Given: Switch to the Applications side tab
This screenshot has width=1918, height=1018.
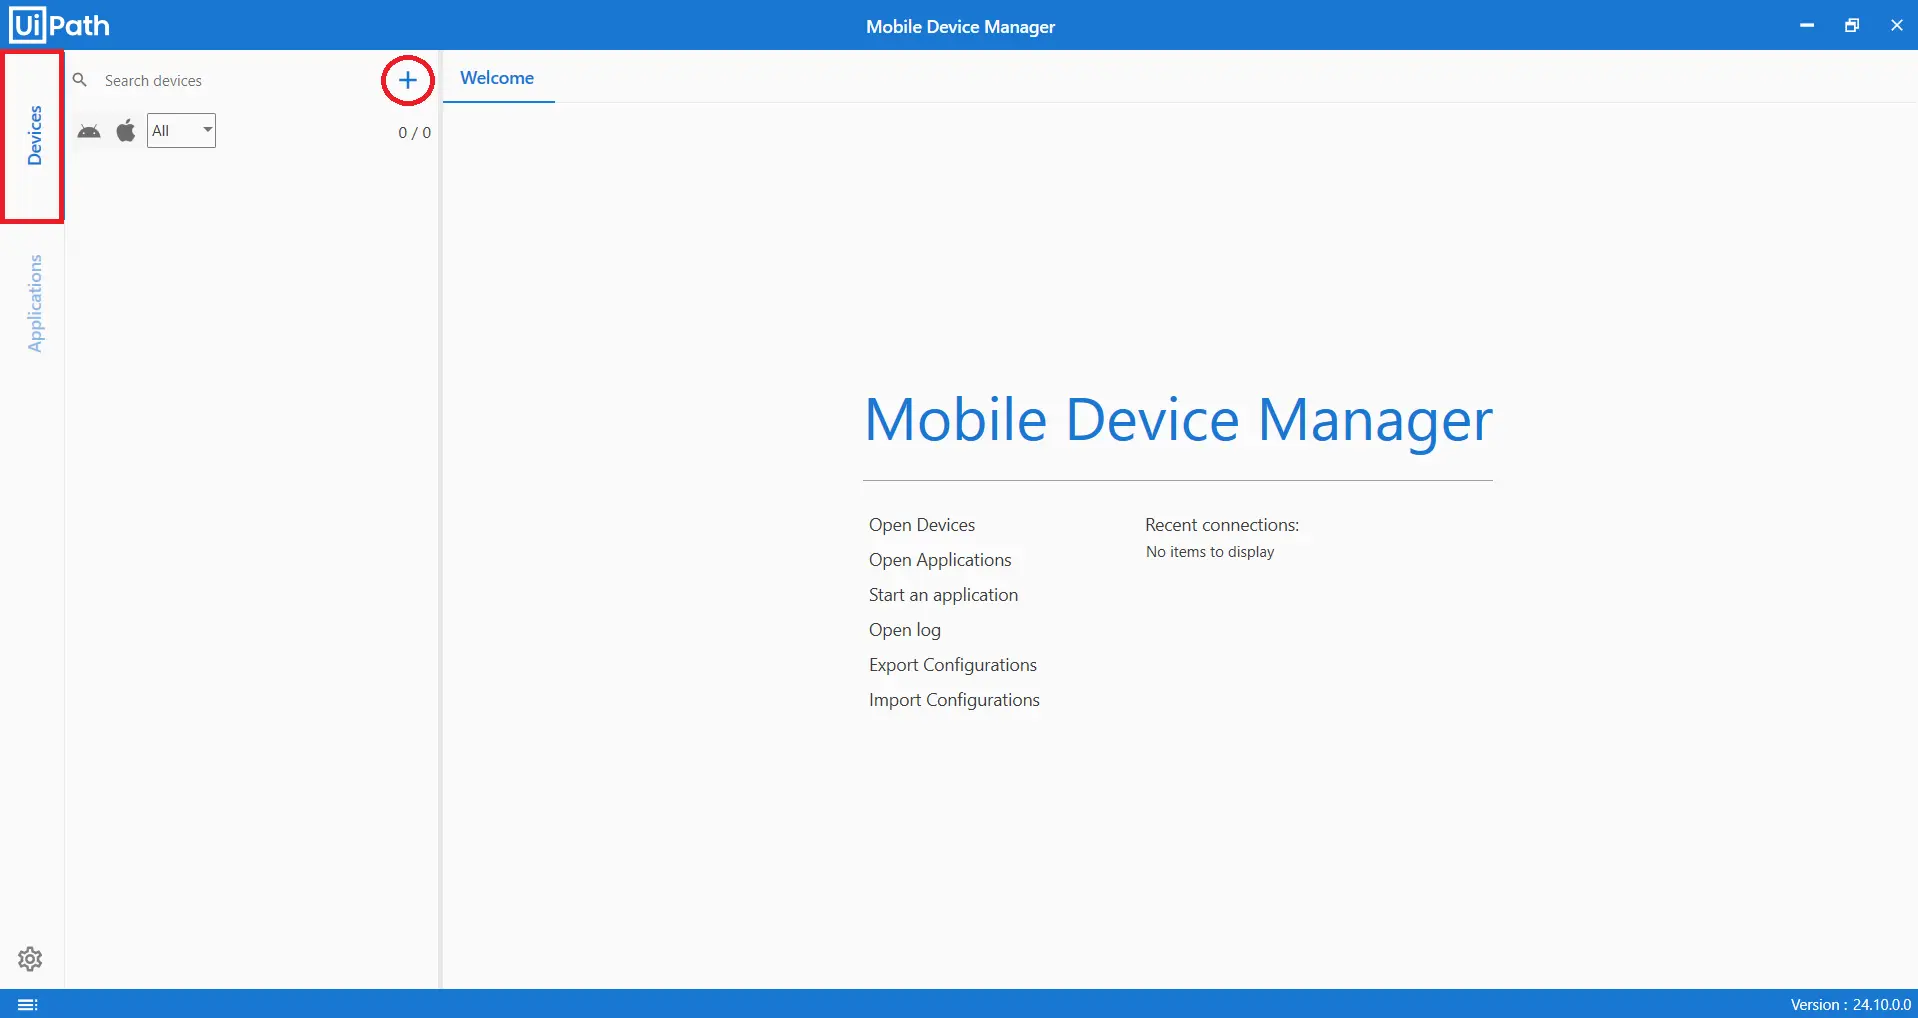Looking at the screenshot, I should tap(35, 303).
